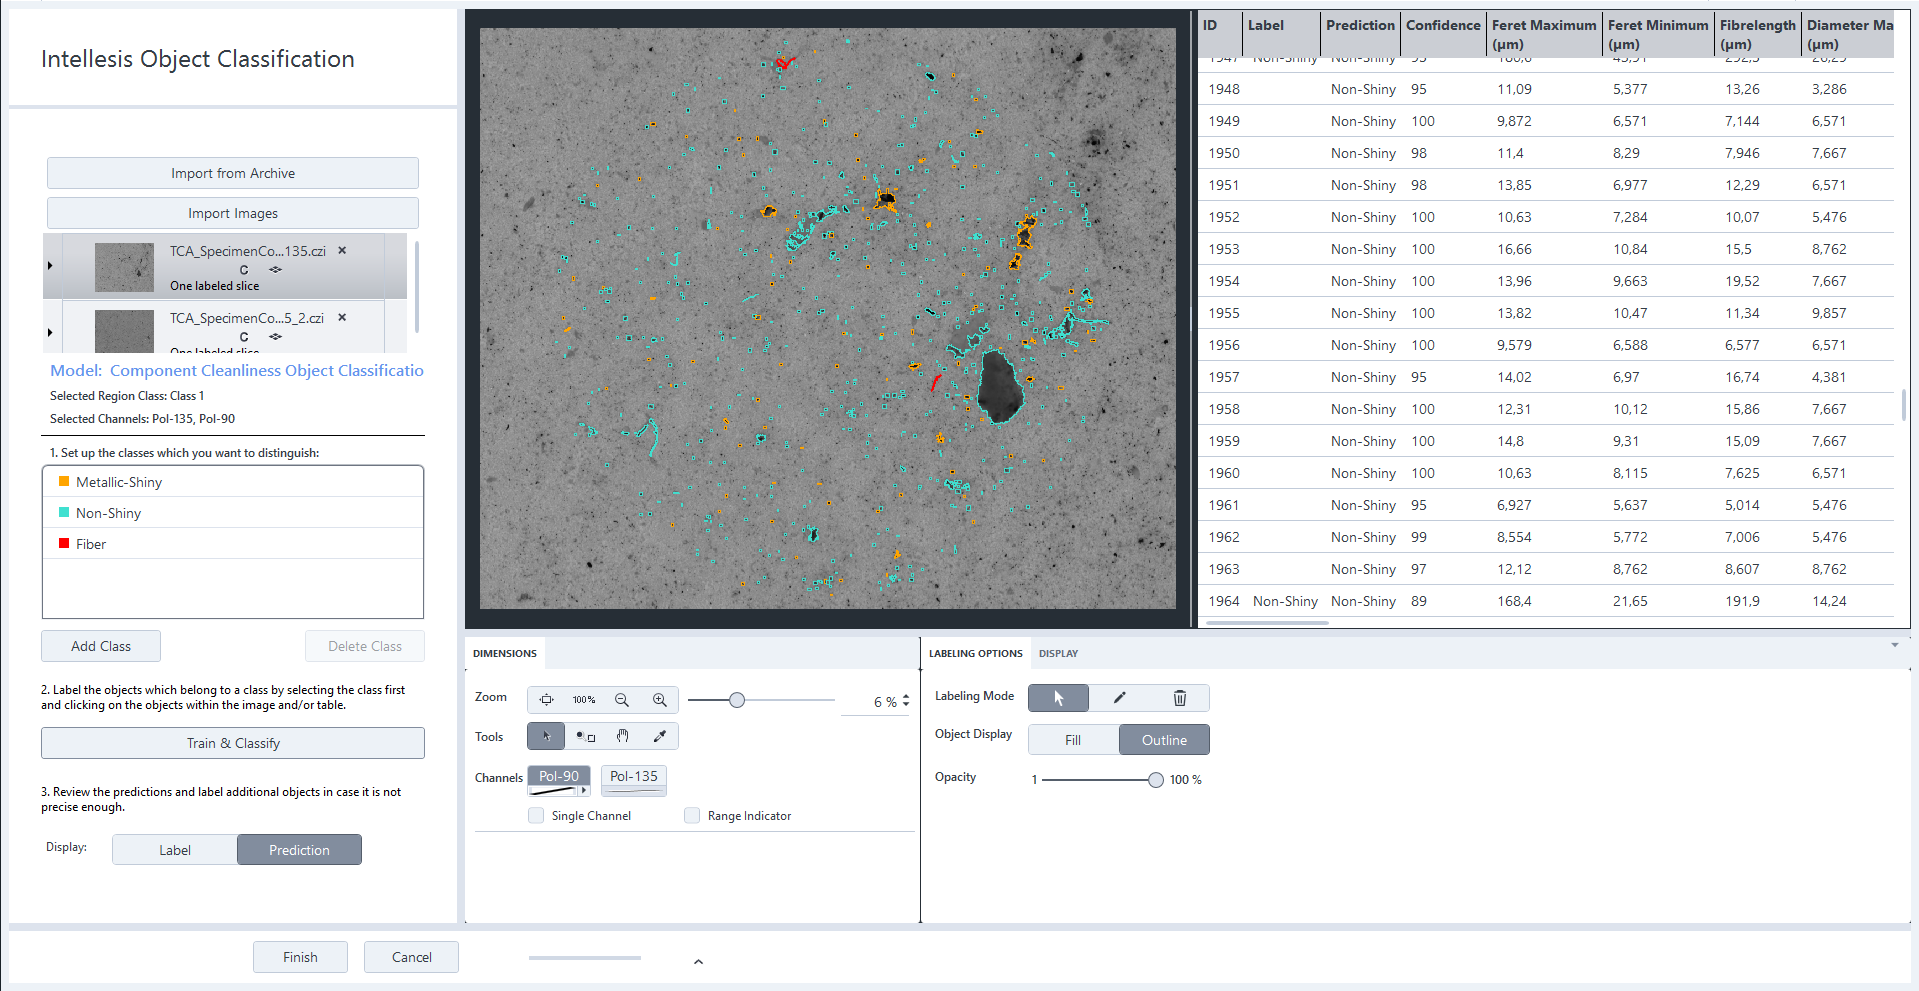Activate the panning hand tool
Image resolution: width=1919 pixels, height=991 pixels.
click(622, 736)
